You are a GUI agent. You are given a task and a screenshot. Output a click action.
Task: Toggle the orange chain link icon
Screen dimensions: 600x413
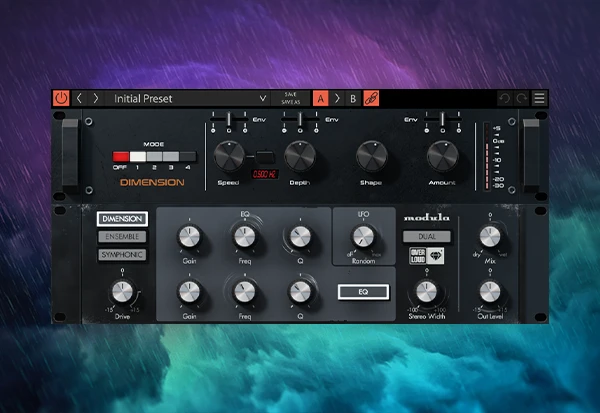[371, 98]
